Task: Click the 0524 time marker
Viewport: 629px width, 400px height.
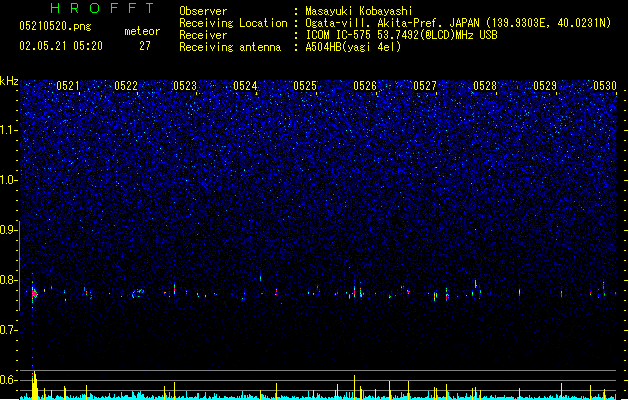Action: tap(245, 86)
